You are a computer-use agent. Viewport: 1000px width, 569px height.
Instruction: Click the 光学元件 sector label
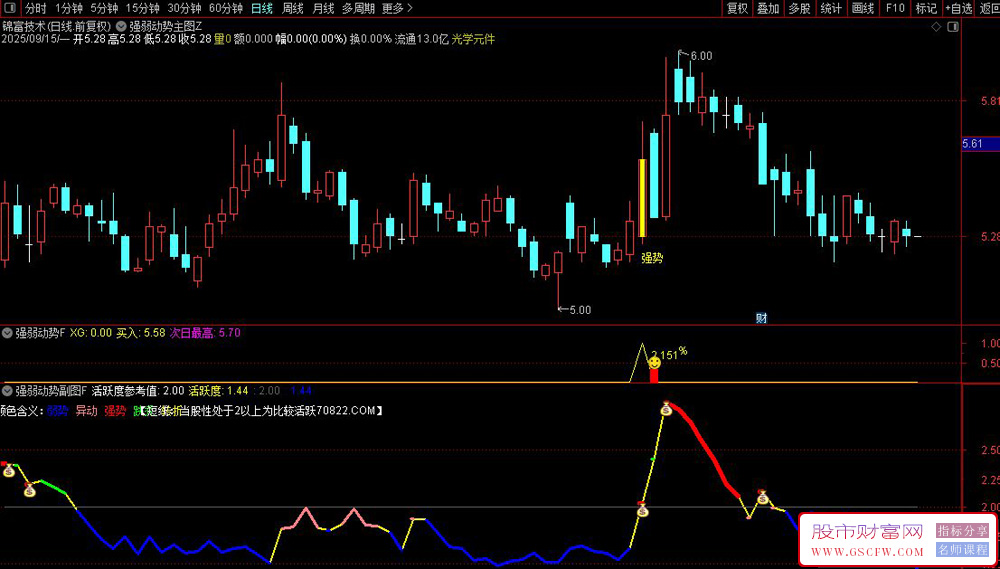473,39
